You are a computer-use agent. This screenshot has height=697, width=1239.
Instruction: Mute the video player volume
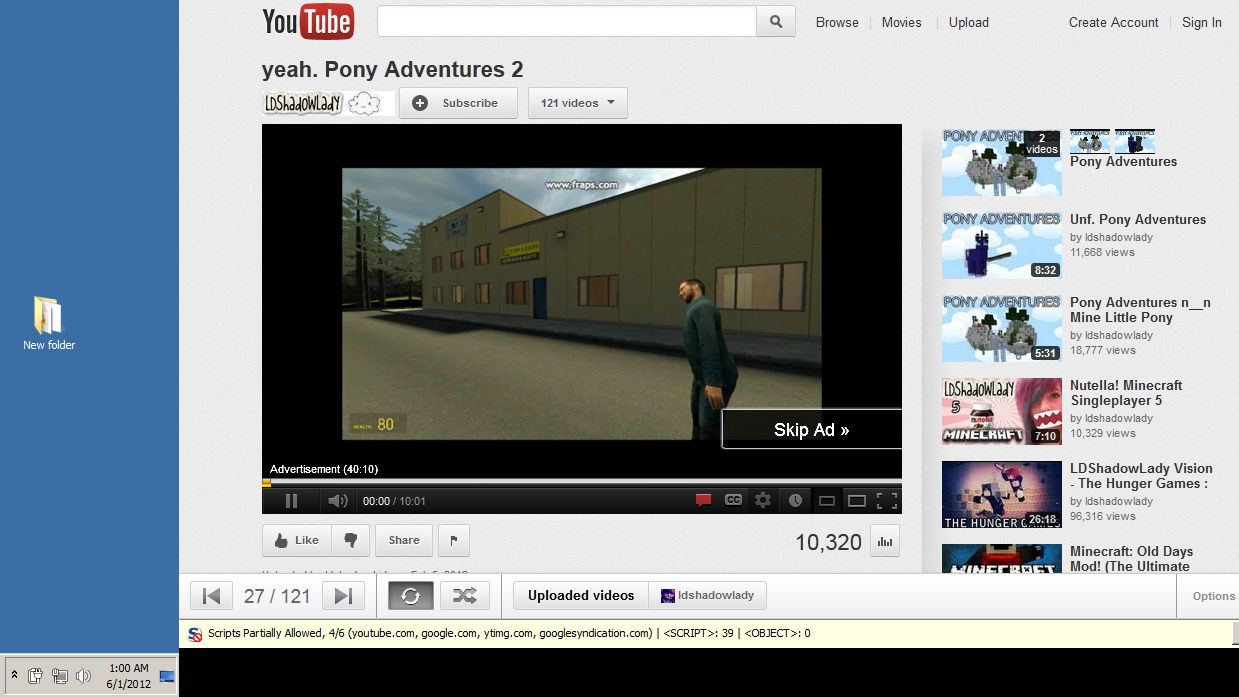pyautogui.click(x=338, y=501)
